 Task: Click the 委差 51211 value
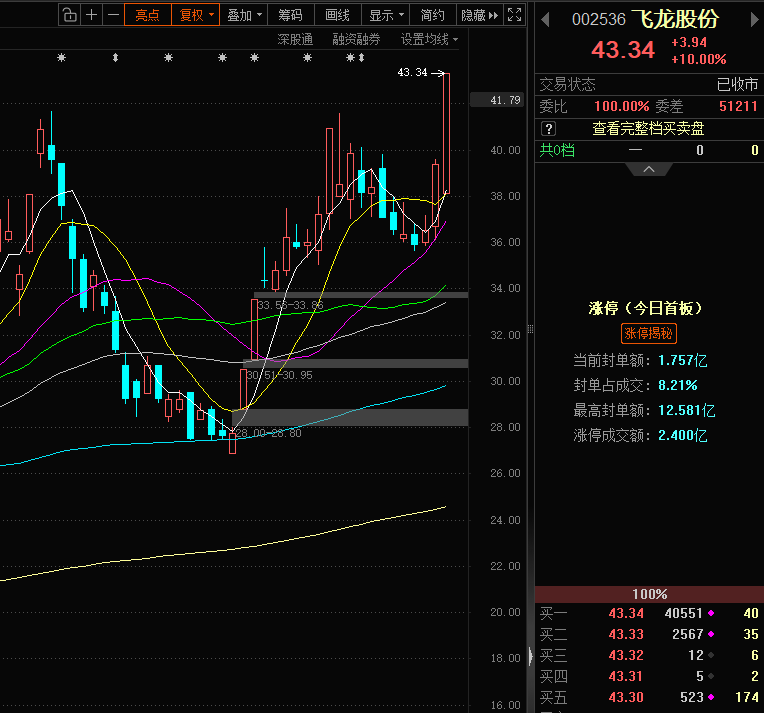[738, 106]
